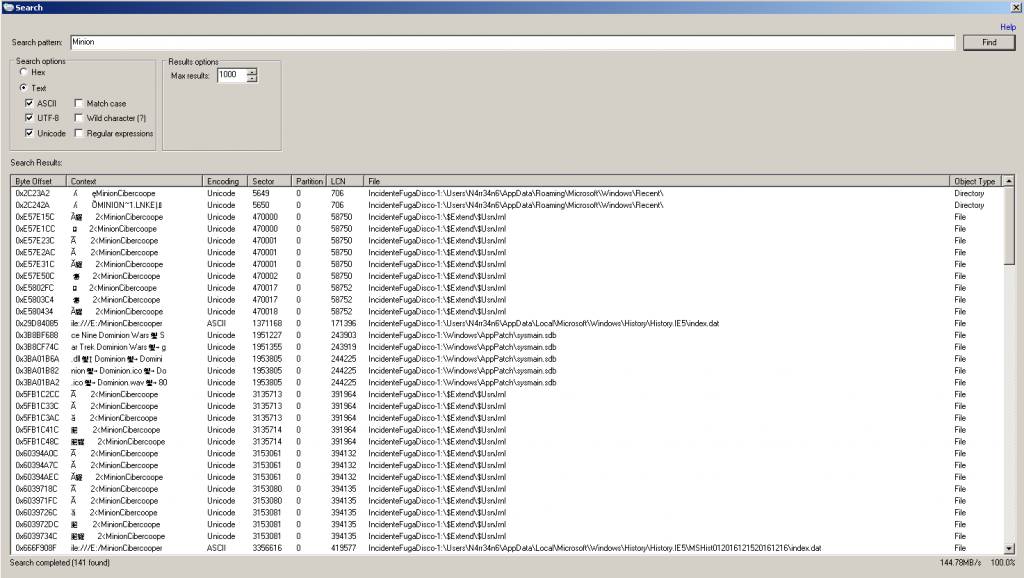The image size is (1024, 578).
Task: Select the Text search option
Action: (23, 88)
